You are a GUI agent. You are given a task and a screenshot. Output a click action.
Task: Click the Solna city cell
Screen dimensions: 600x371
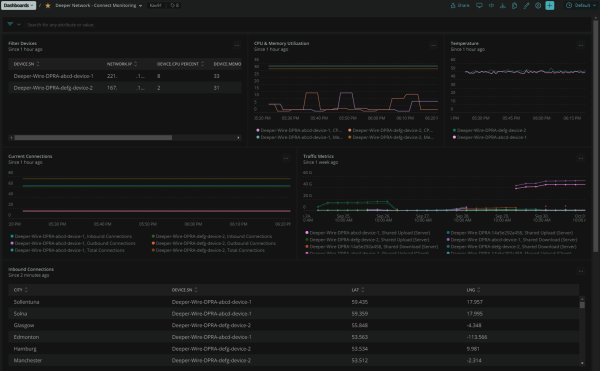tap(20, 314)
